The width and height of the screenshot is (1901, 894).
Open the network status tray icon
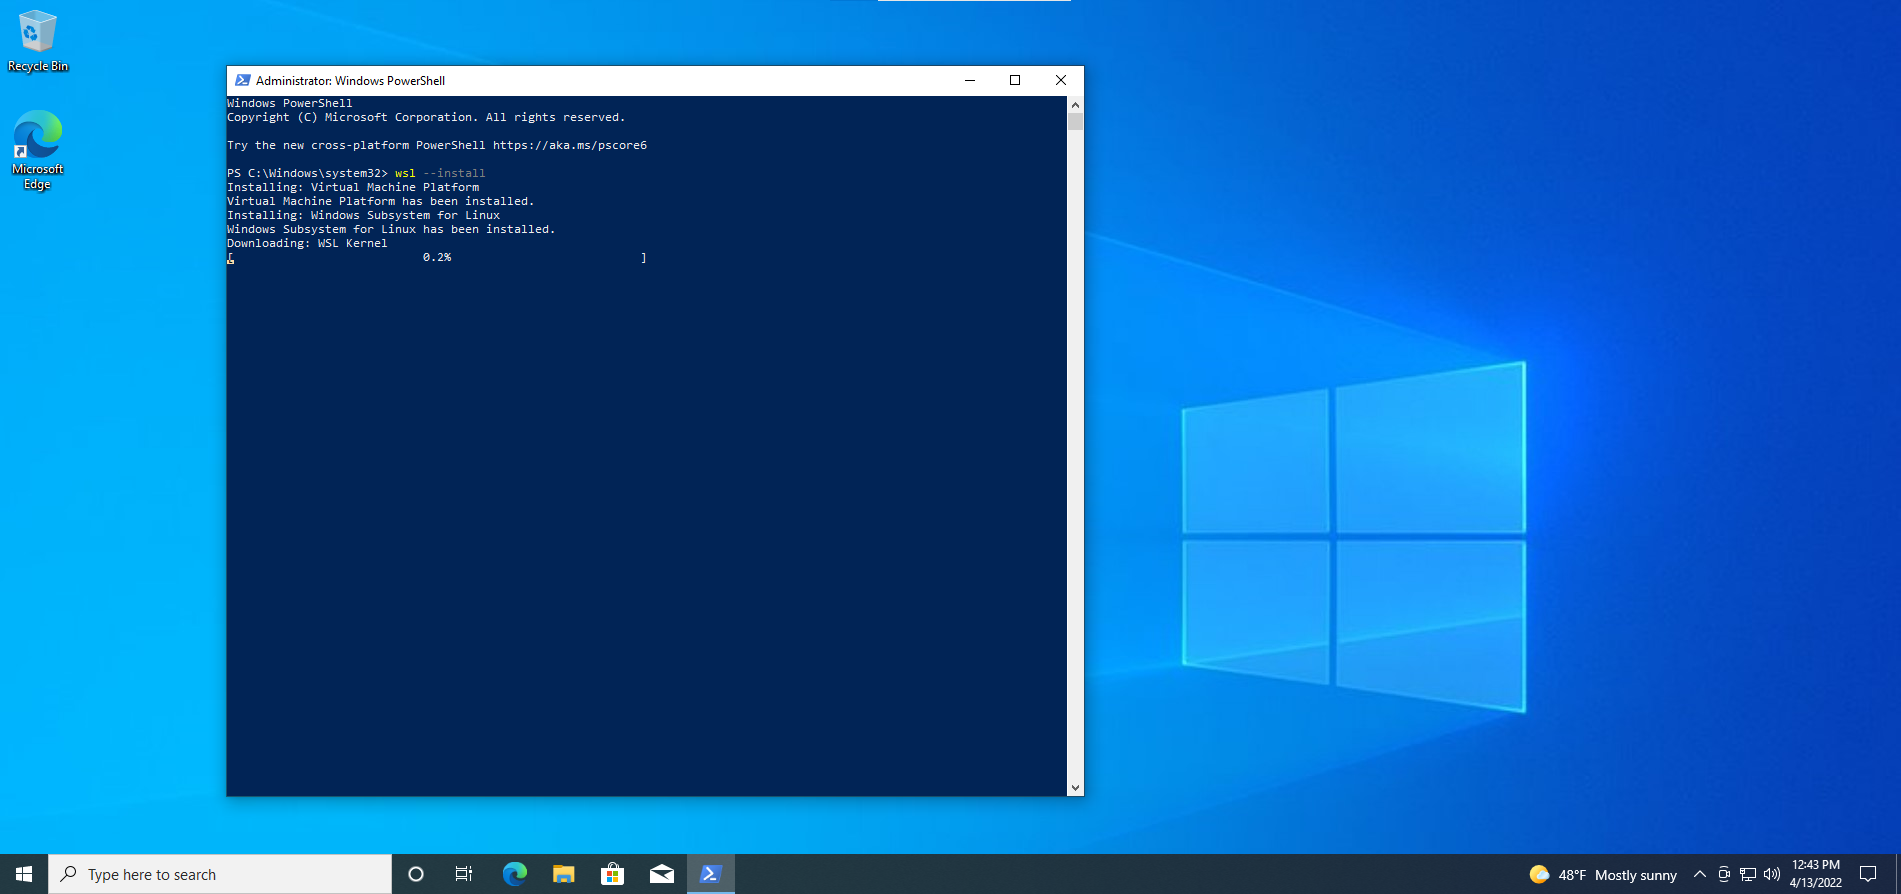pyautogui.click(x=1748, y=874)
